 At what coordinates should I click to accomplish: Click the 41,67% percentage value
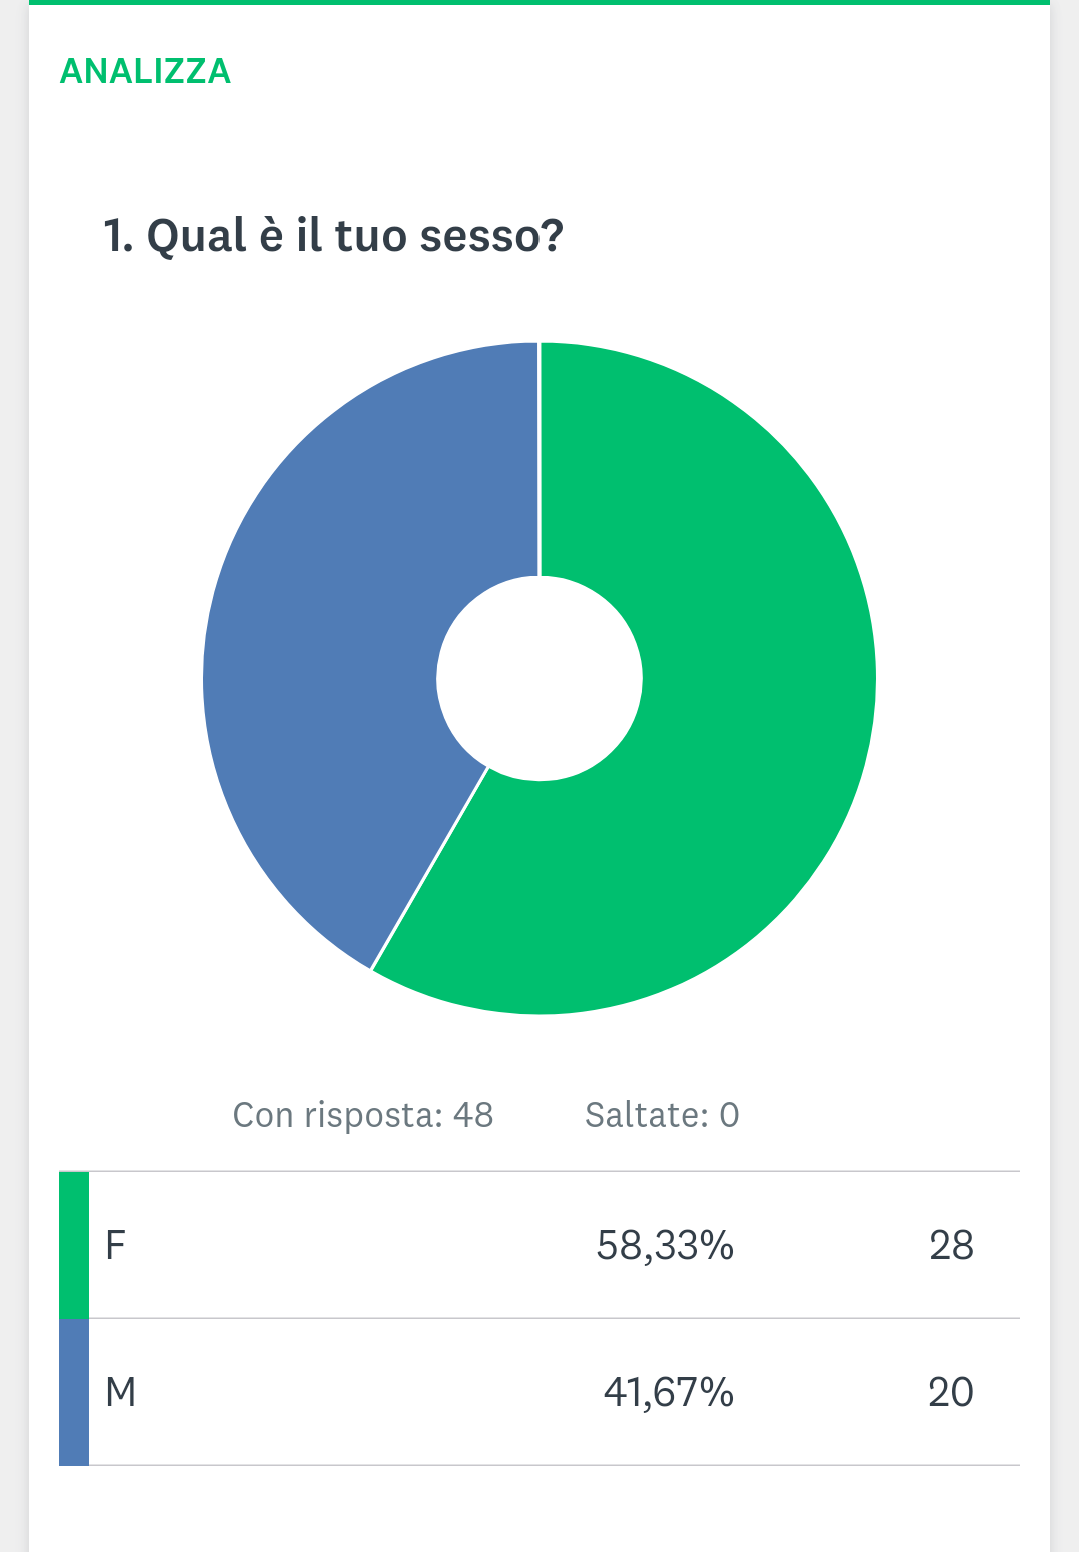click(x=668, y=1392)
